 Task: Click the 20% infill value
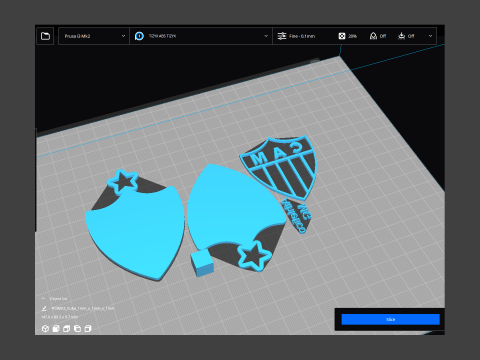353,36
